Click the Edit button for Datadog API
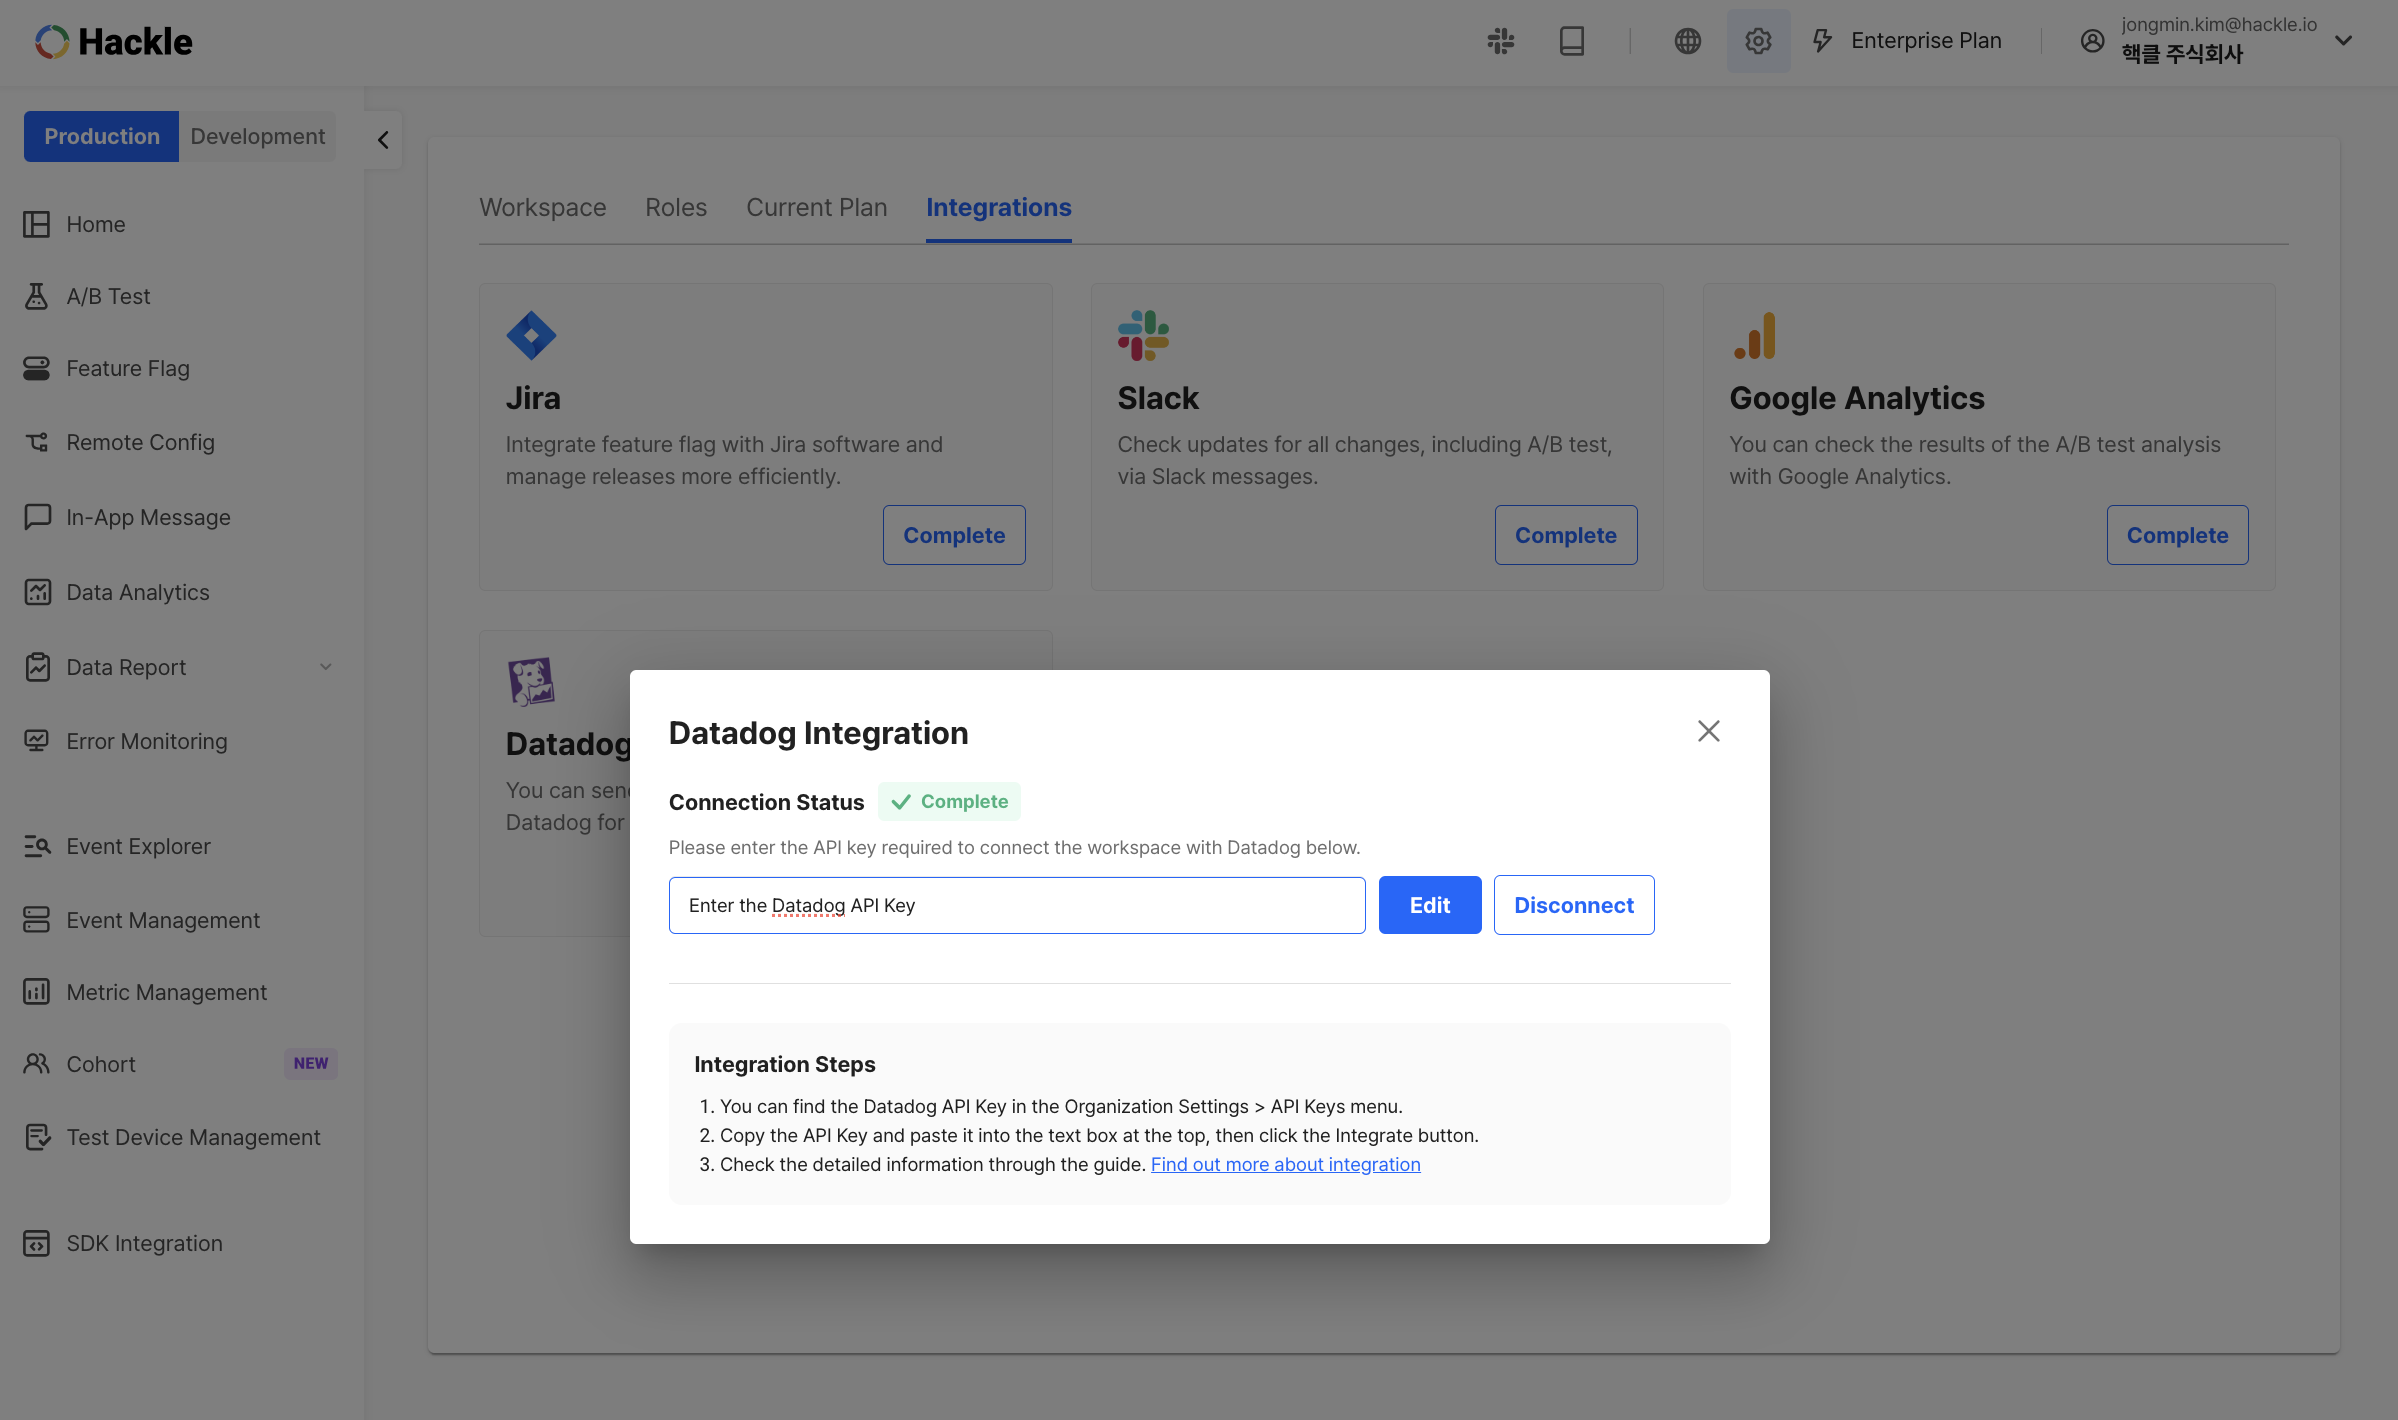The width and height of the screenshot is (2398, 1420). [1430, 904]
